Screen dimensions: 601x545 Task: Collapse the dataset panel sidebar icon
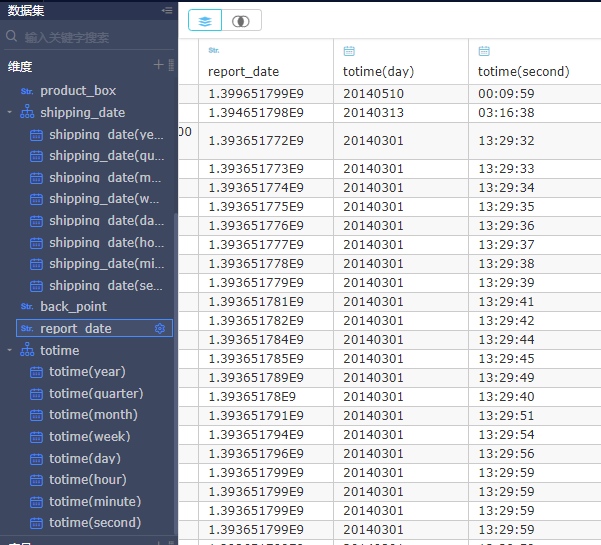(167, 10)
